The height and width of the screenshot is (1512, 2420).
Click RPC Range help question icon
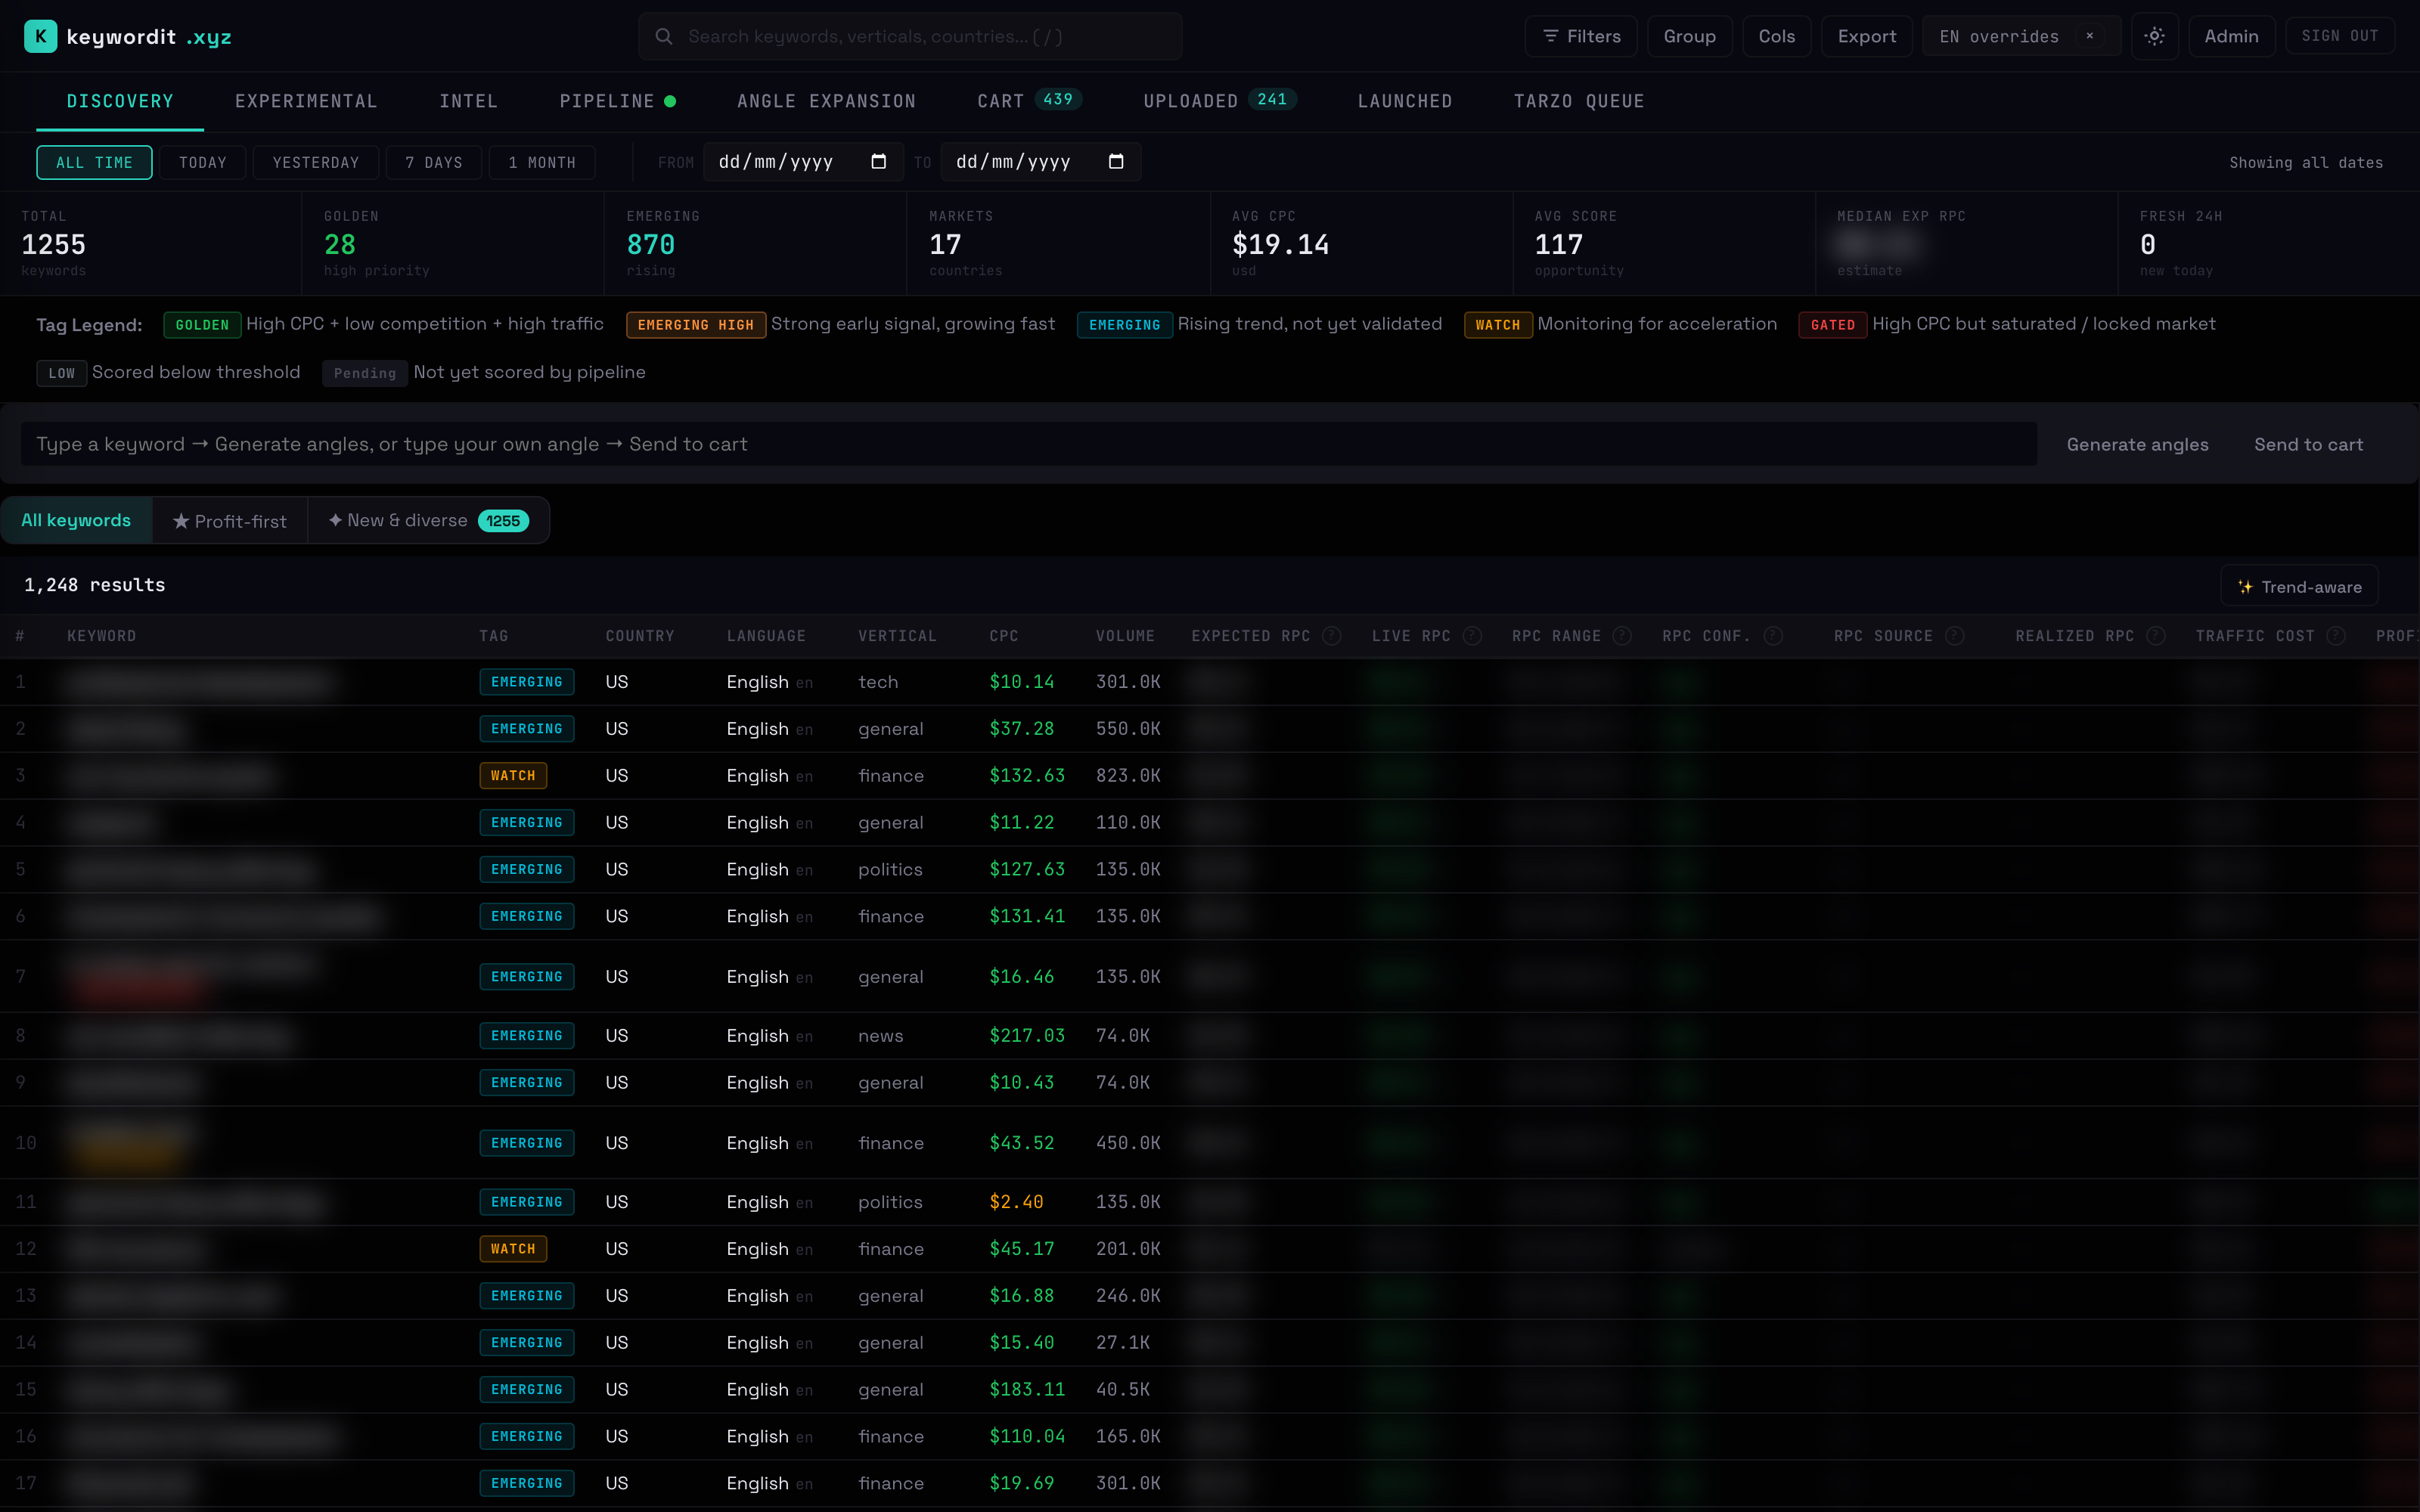click(x=1622, y=636)
